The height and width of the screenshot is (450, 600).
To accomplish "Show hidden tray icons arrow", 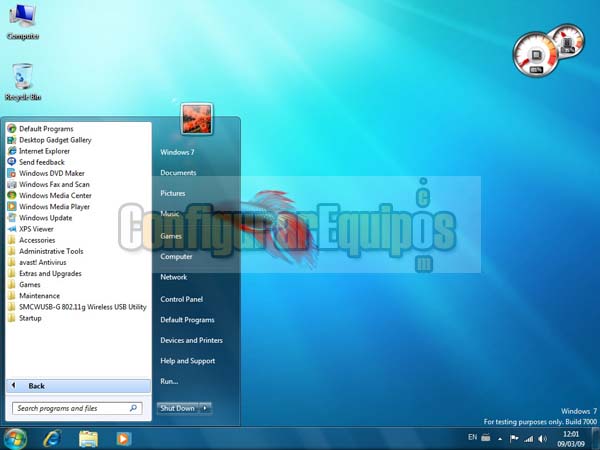I will point(500,439).
